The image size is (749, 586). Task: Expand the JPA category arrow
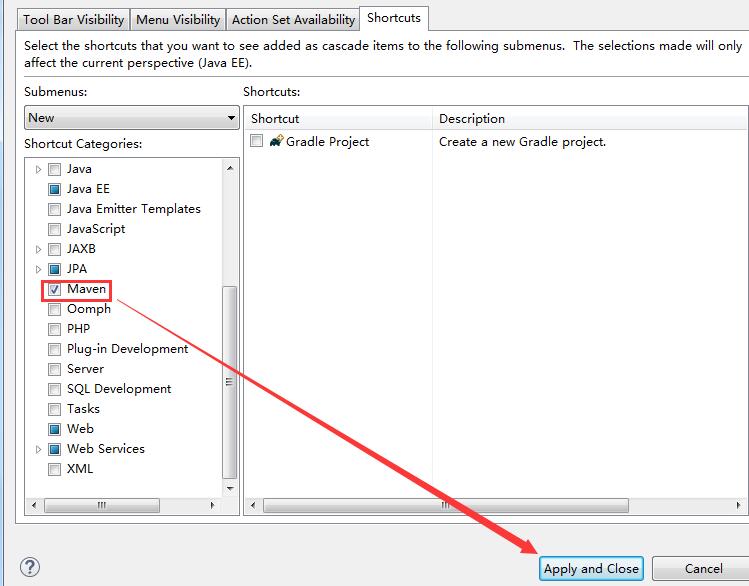click(x=39, y=269)
